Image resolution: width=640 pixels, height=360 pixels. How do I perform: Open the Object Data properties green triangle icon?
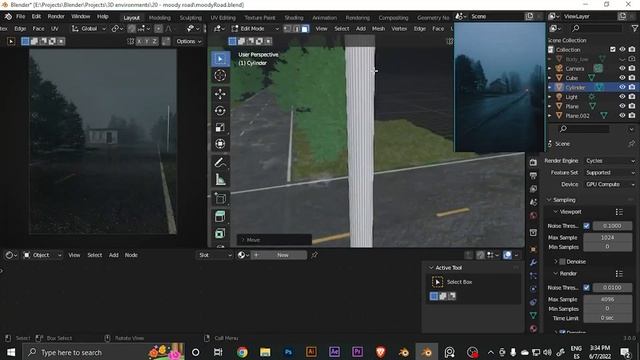tap(533, 315)
